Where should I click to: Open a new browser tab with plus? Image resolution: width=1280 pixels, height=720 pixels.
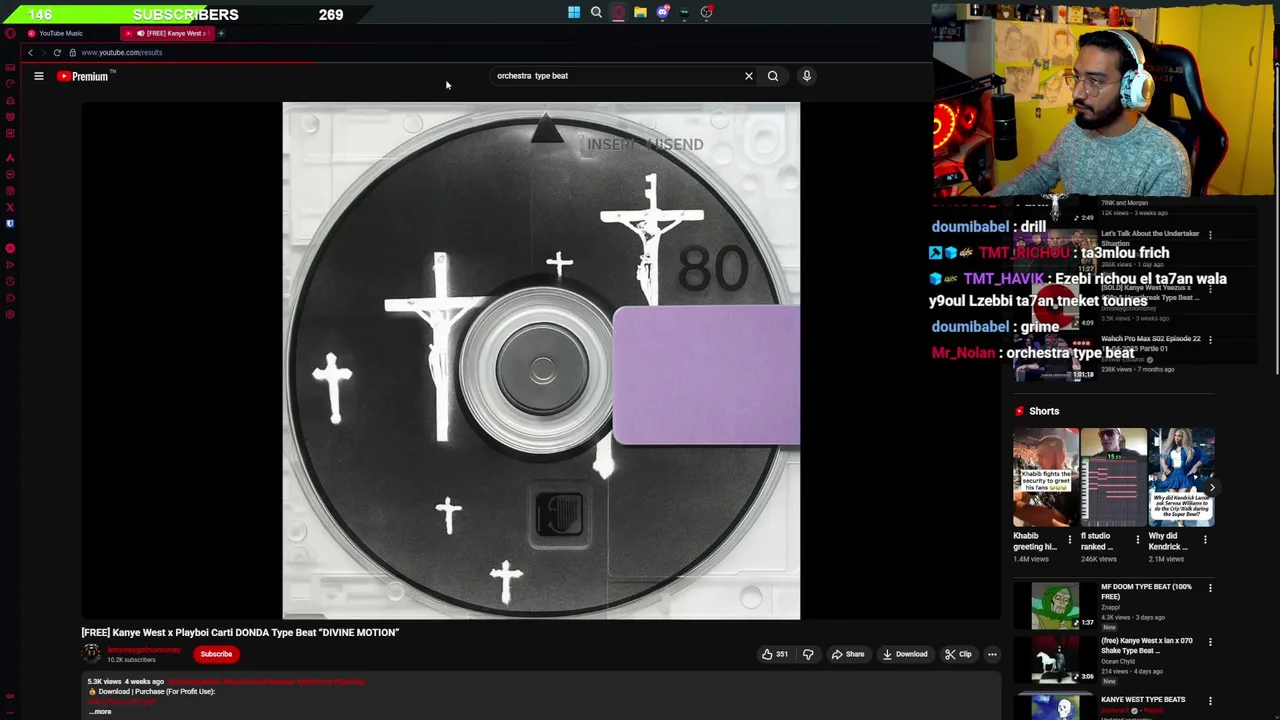coord(221,33)
